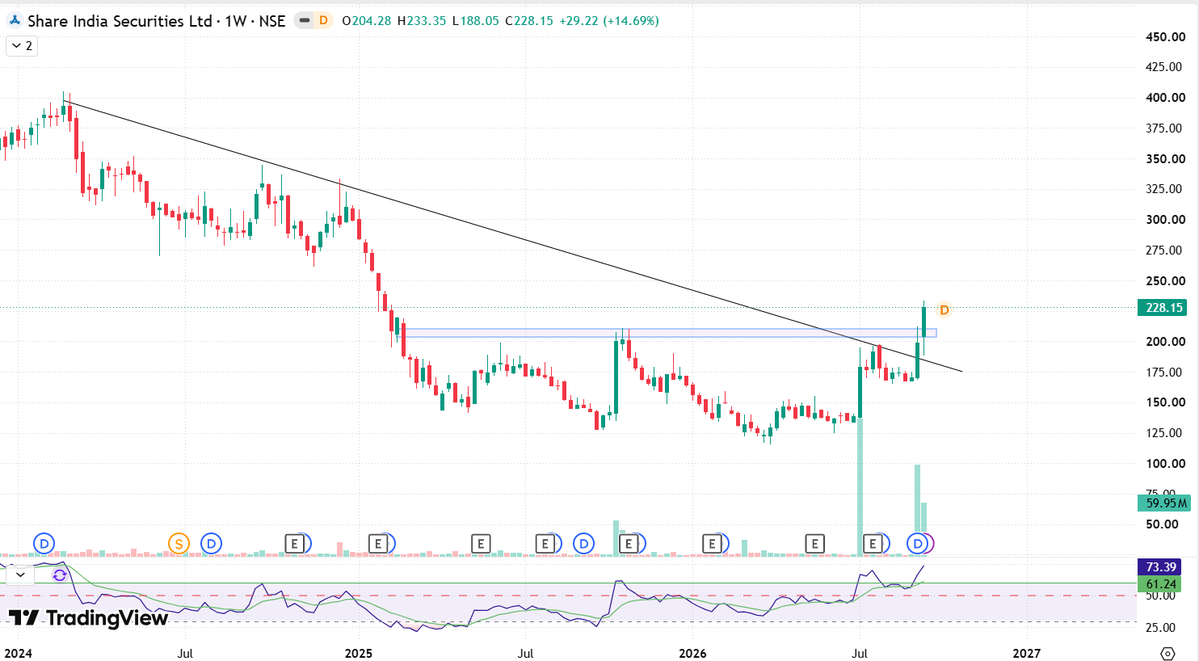
Task: Click the high value H233.35
Action: click(421, 21)
